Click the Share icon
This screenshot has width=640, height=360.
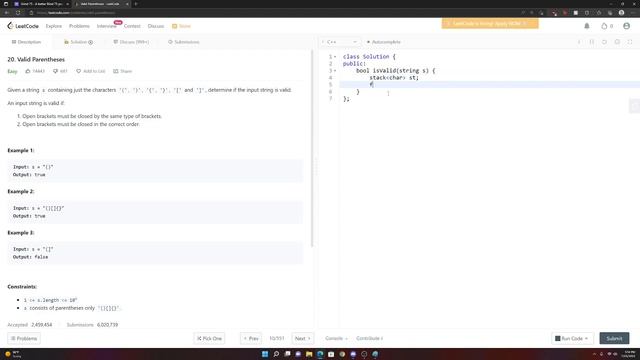pyautogui.click(x=116, y=71)
